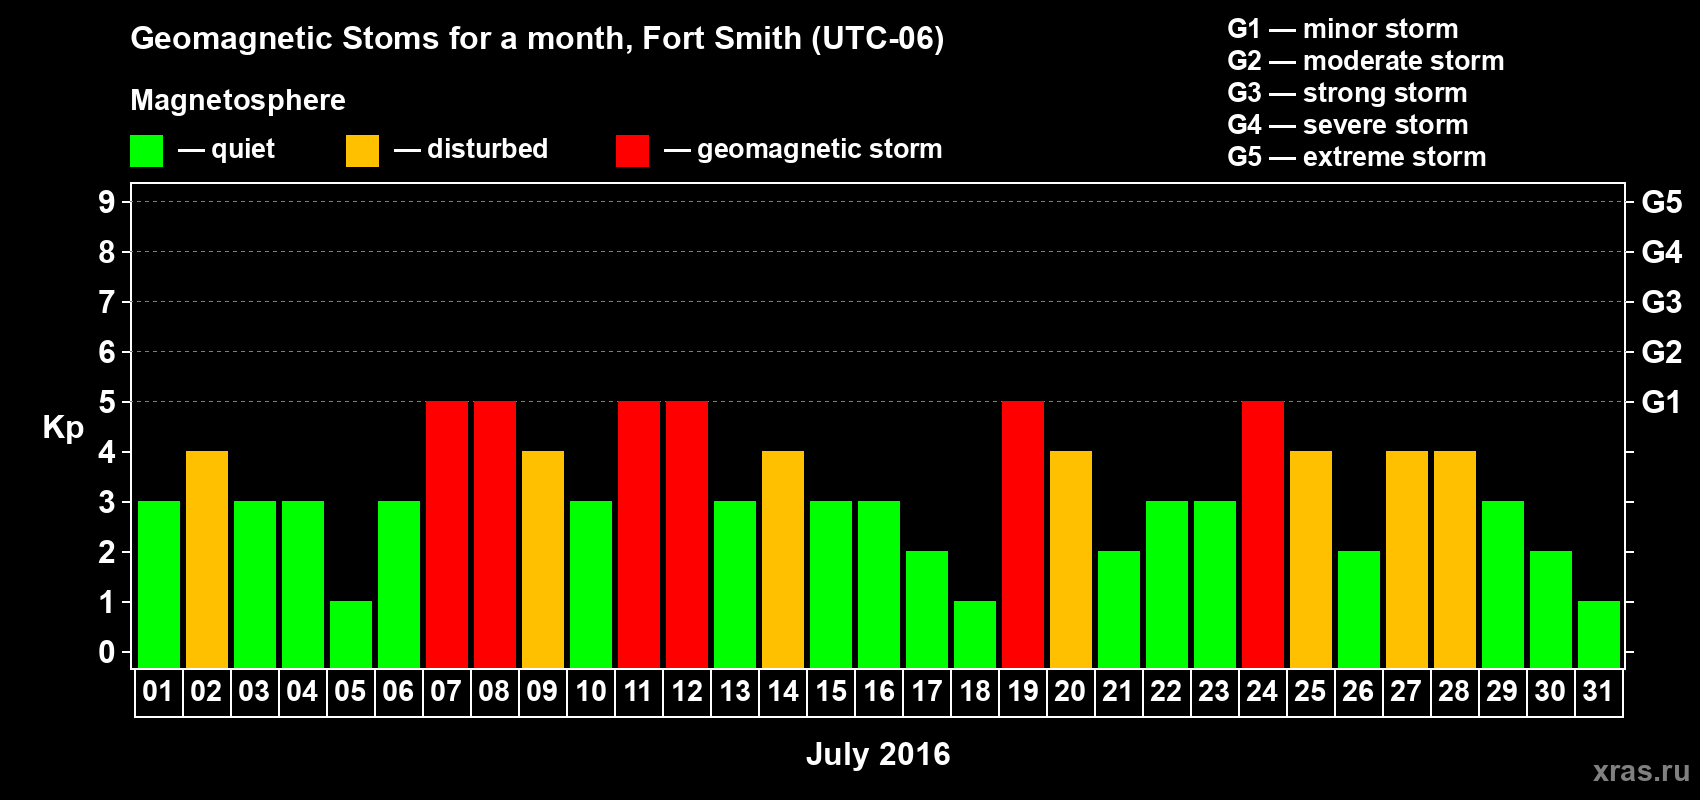The width and height of the screenshot is (1700, 800).
Task: Click the short green bar for July 18
Action: 975,635
